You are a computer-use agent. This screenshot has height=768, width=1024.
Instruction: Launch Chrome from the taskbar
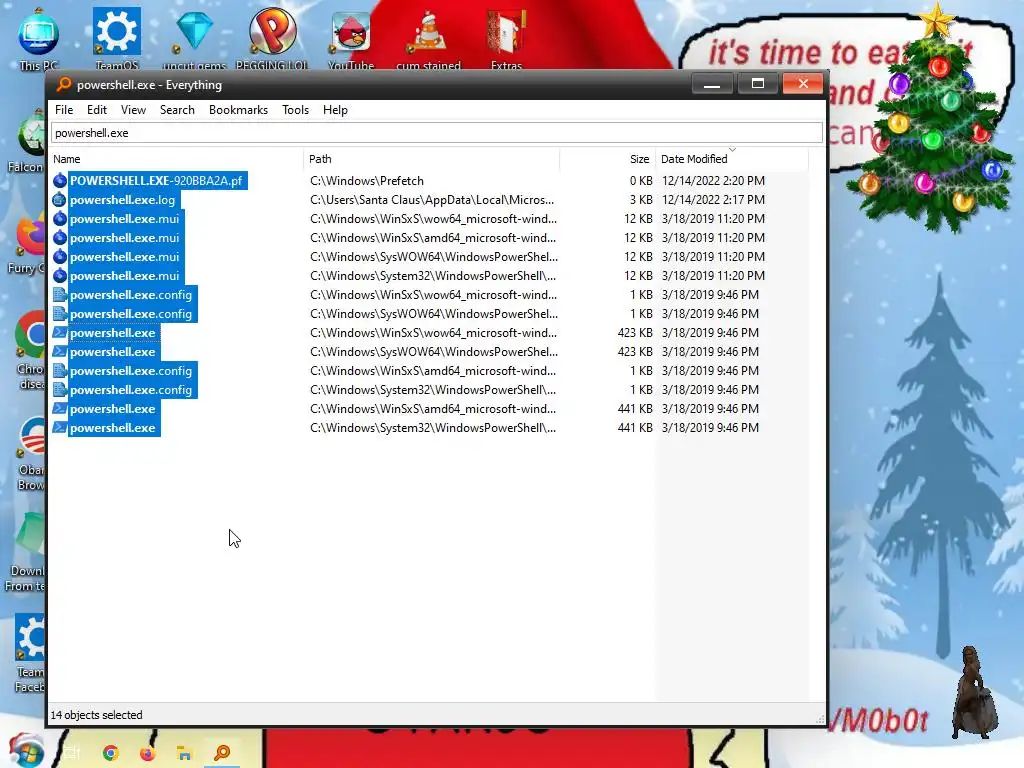point(110,753)
